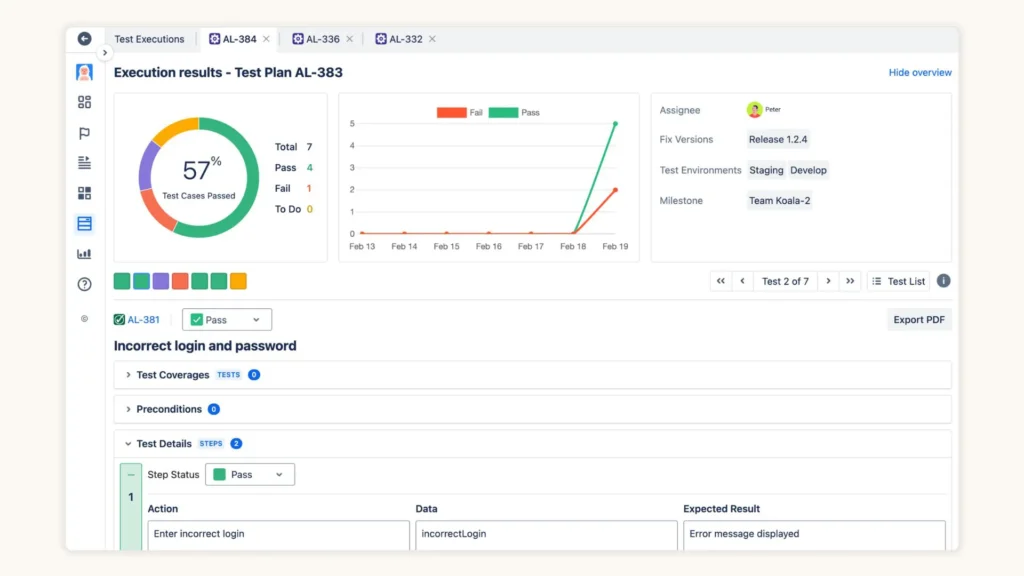Click the Feb 19 Pass data point
Image resolution: width=1024 pixels, height=576 pixels.
(x=615, y=123)
